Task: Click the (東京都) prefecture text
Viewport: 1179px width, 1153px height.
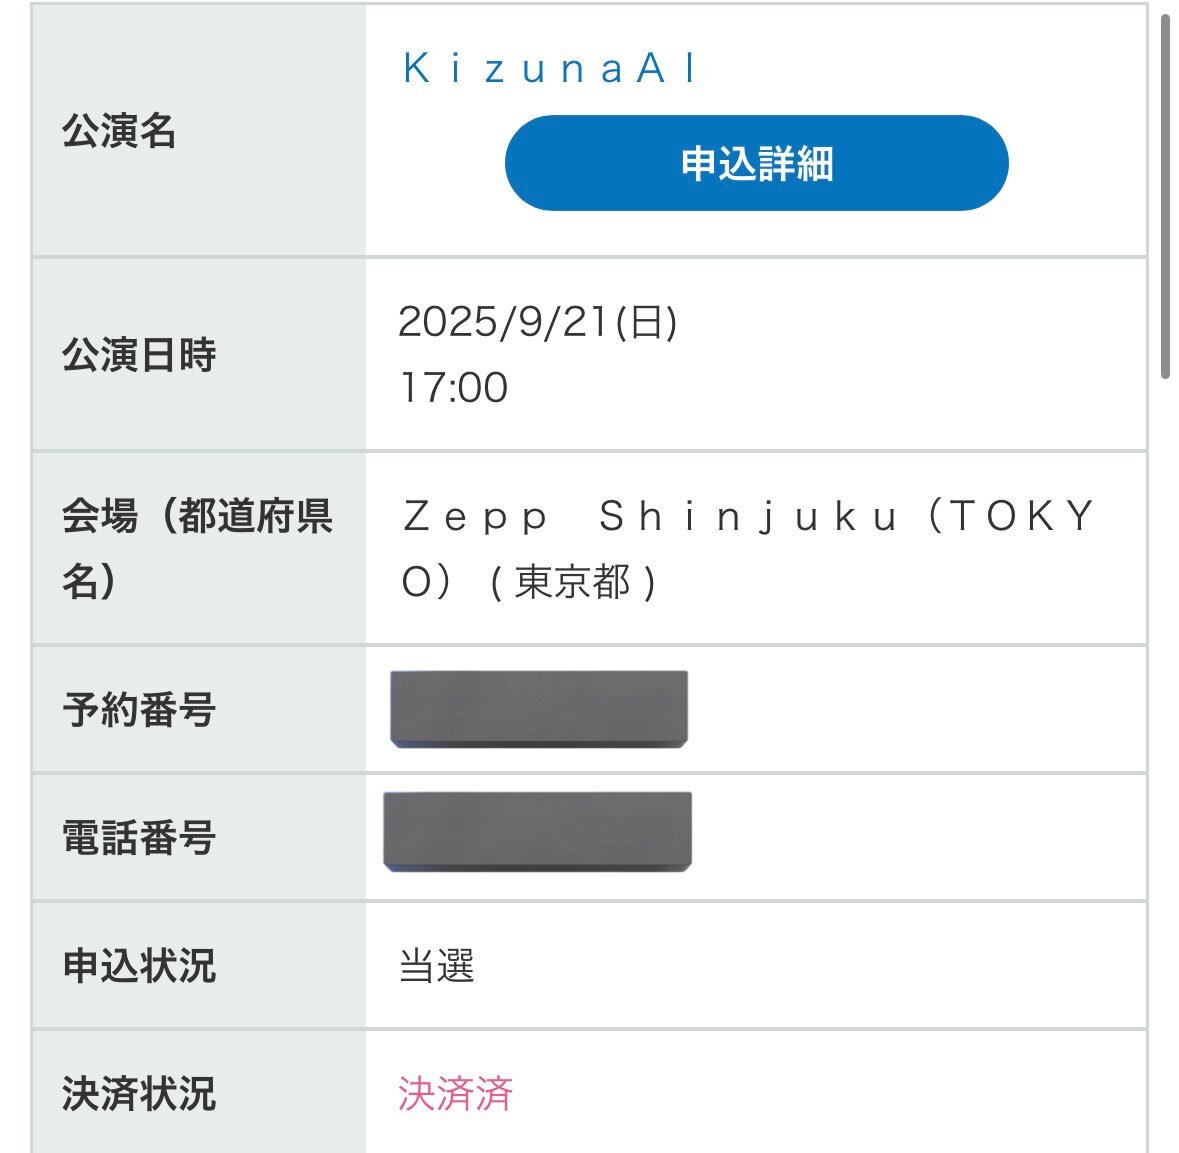Action: (x=573, y=582)
